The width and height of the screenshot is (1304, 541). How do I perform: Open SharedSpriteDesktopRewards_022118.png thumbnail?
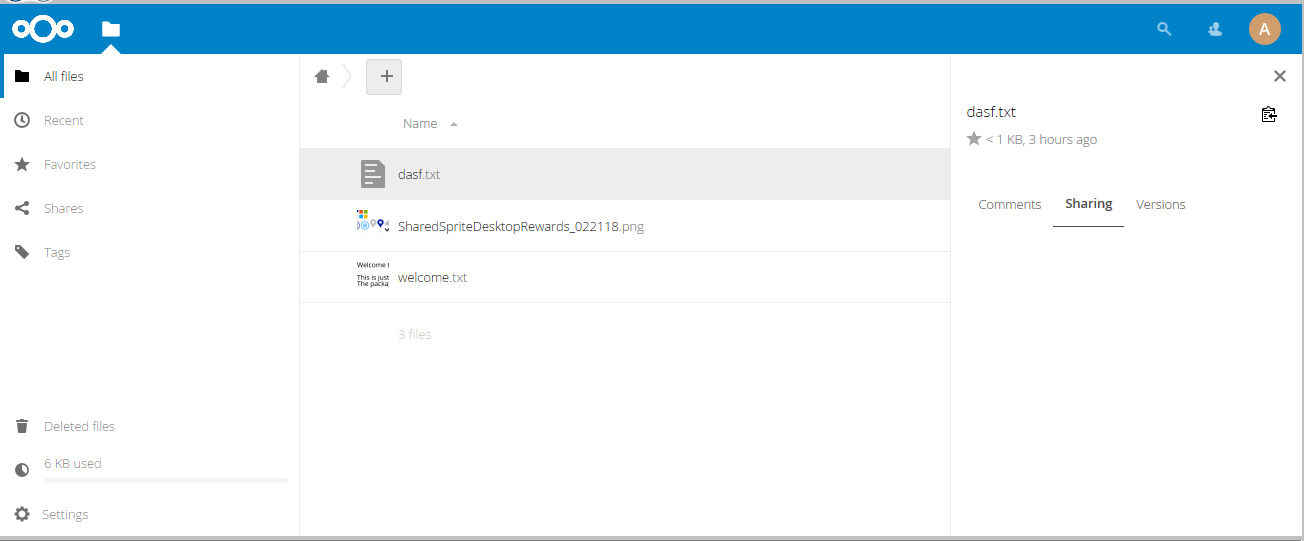(373, 221)
